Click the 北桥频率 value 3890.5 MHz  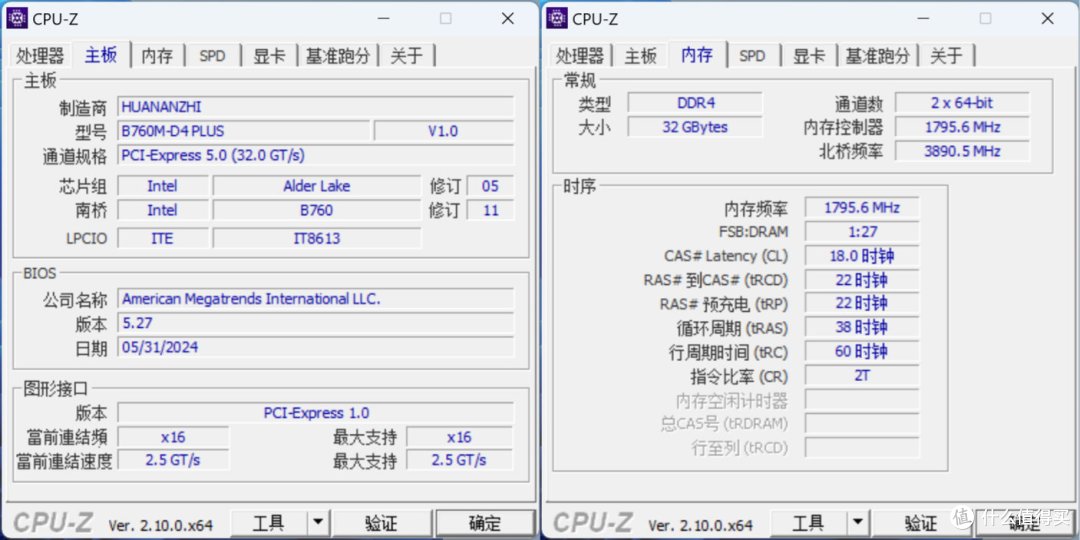click(962, 152)
